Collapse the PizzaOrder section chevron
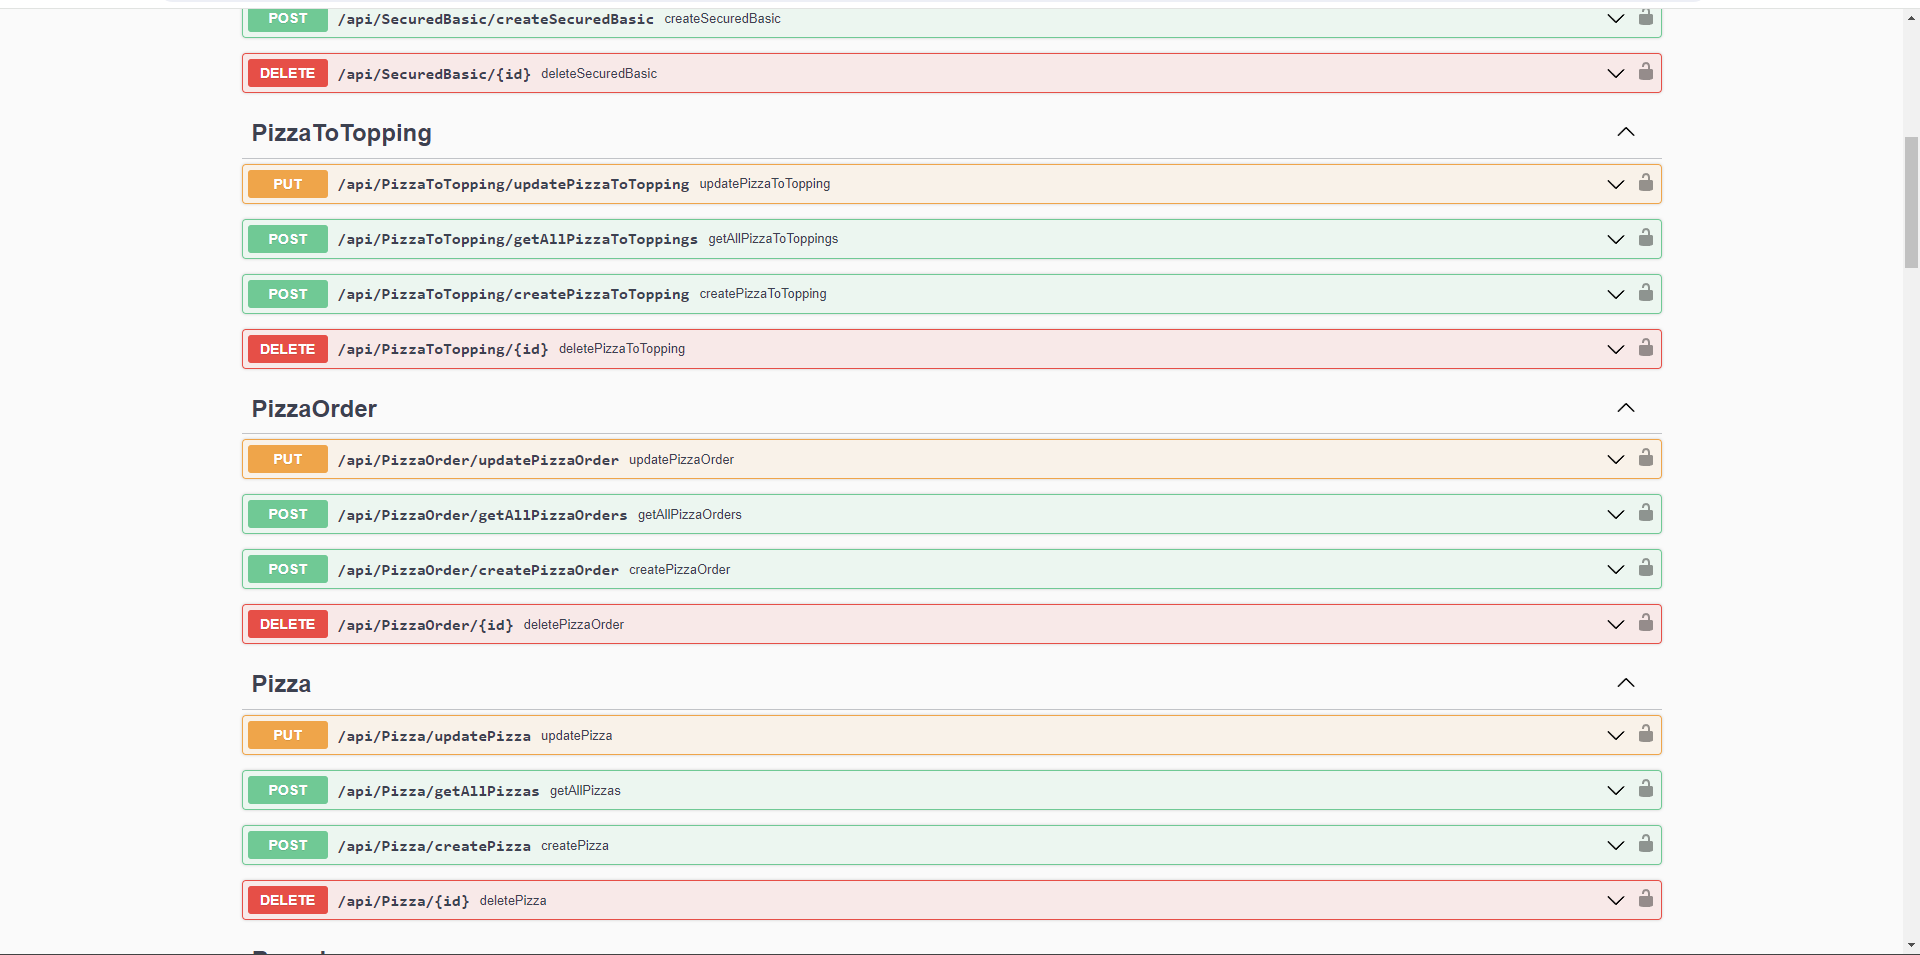Image resolution: width=1920 pixels, height=955 pixels. pos(1626,408)
